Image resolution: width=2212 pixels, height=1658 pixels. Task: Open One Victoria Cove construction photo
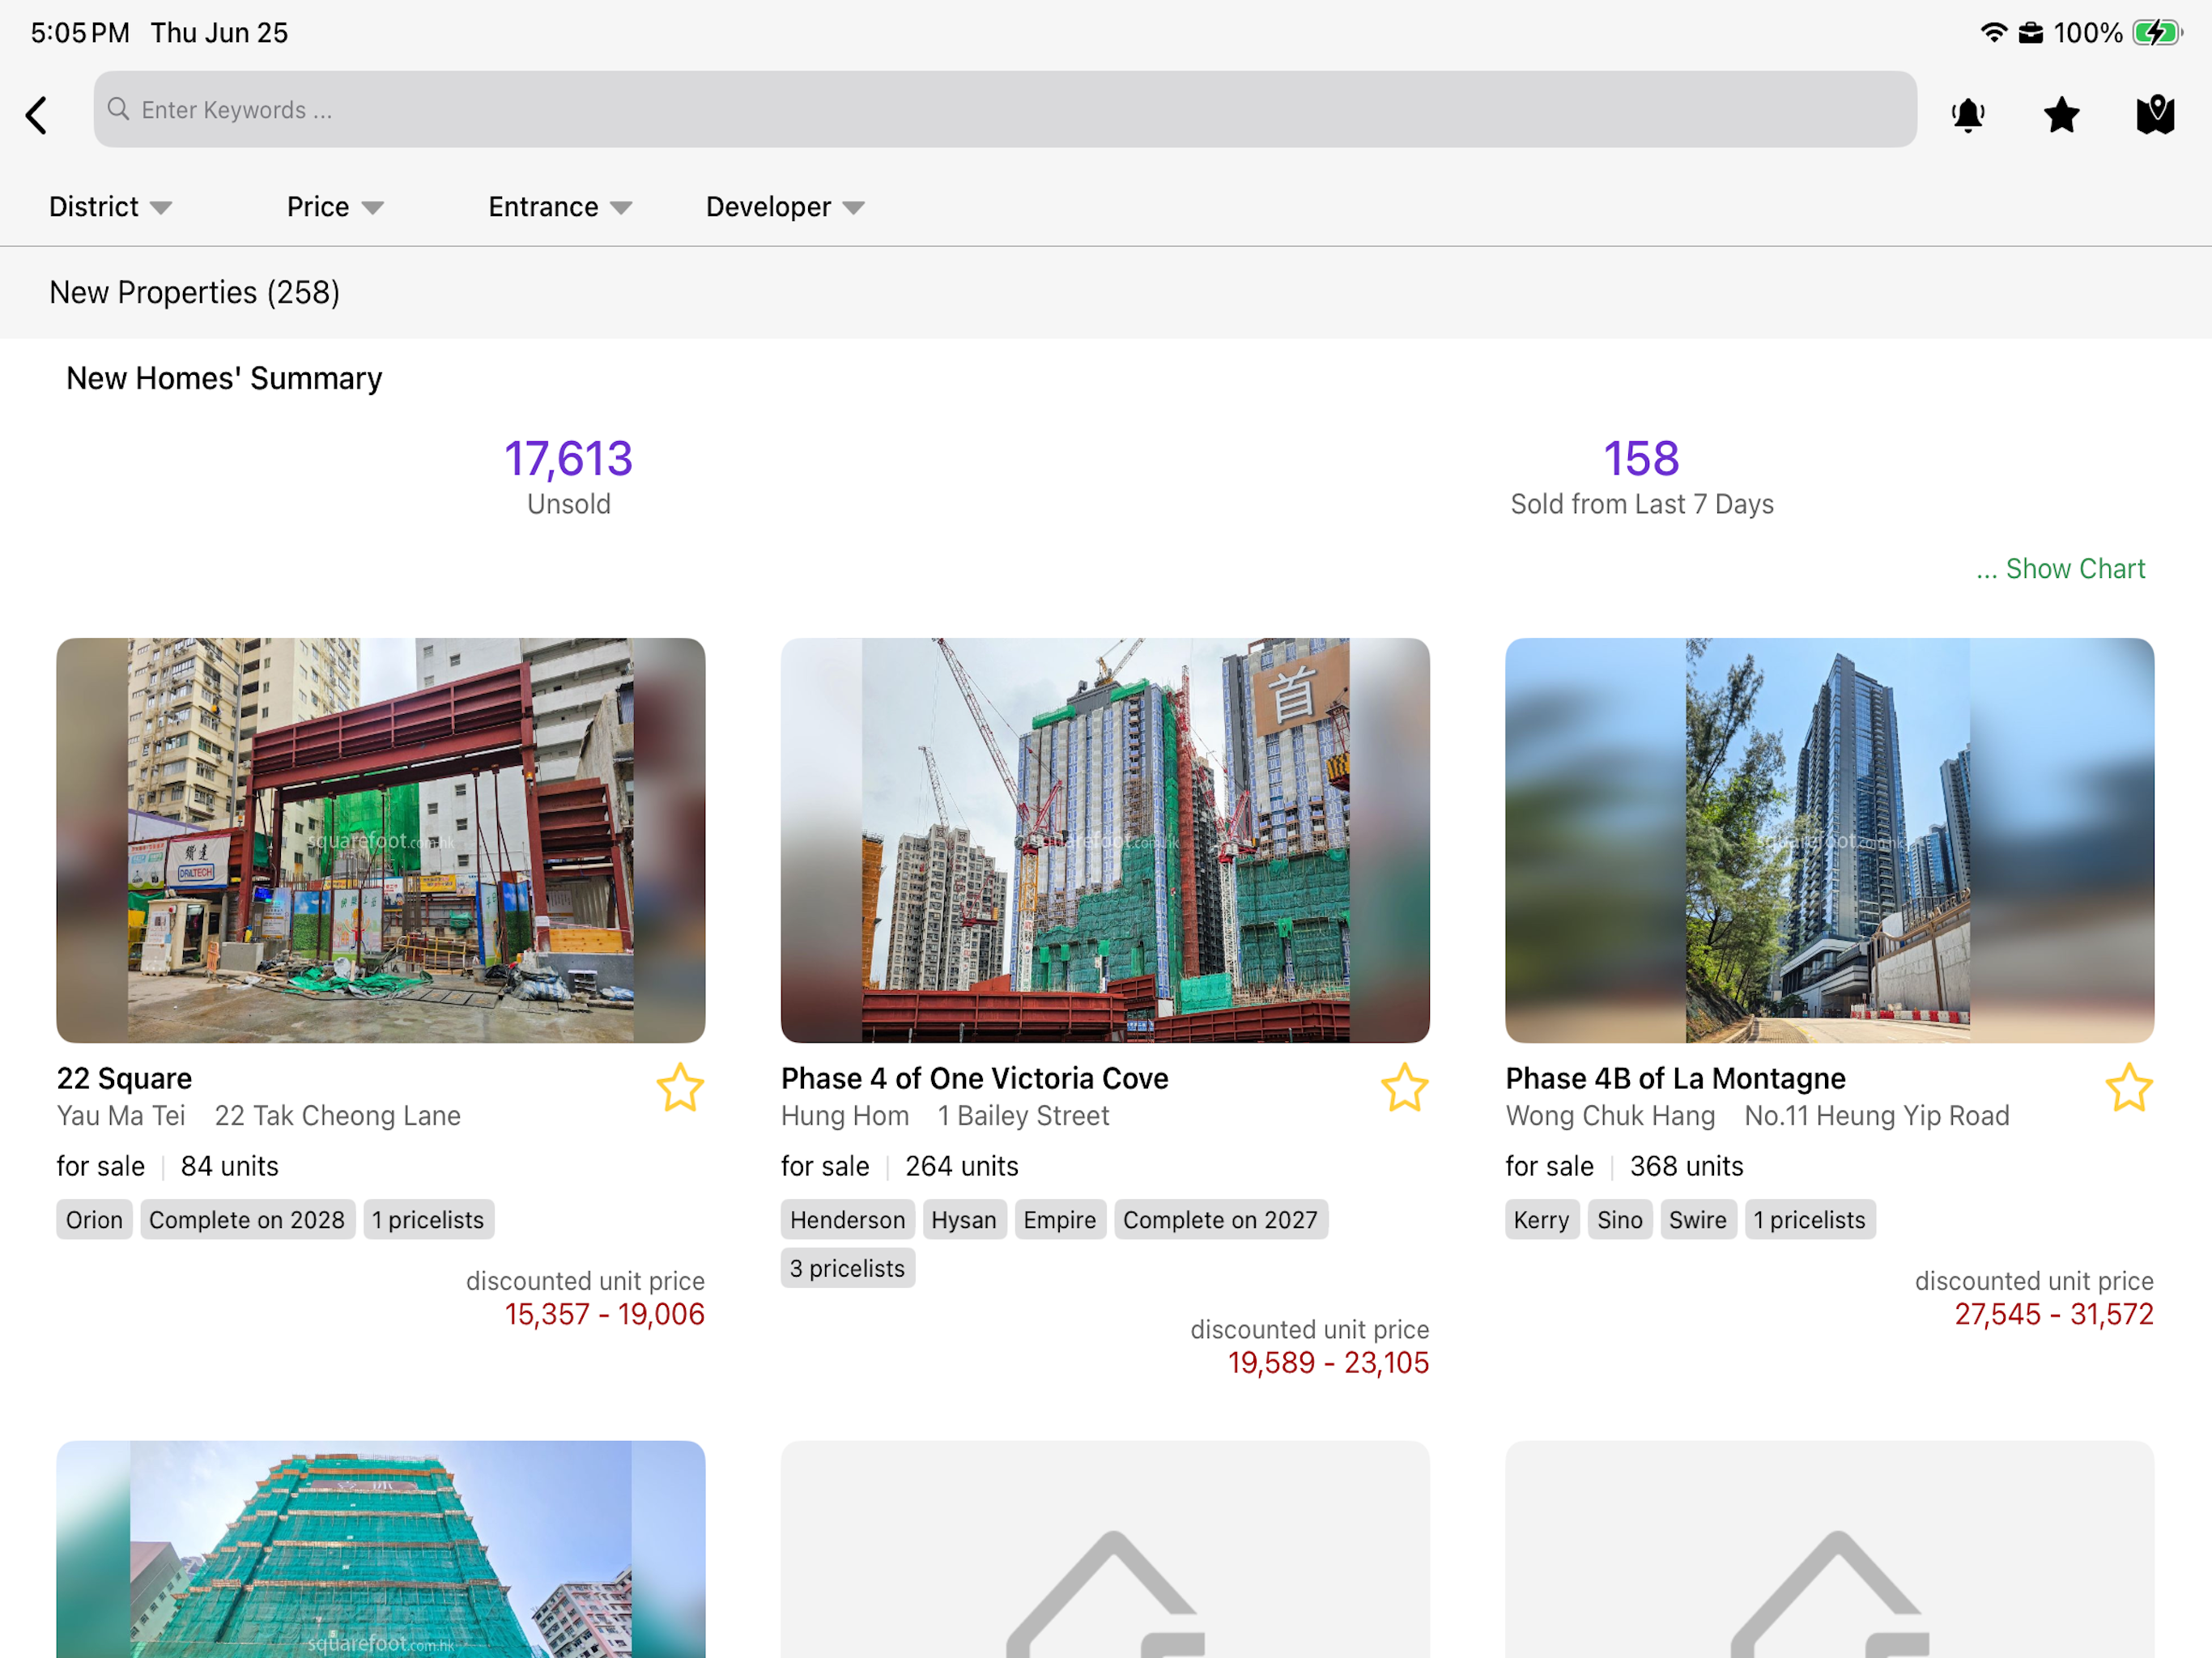pyautogui.click(x=1105, y=840)
